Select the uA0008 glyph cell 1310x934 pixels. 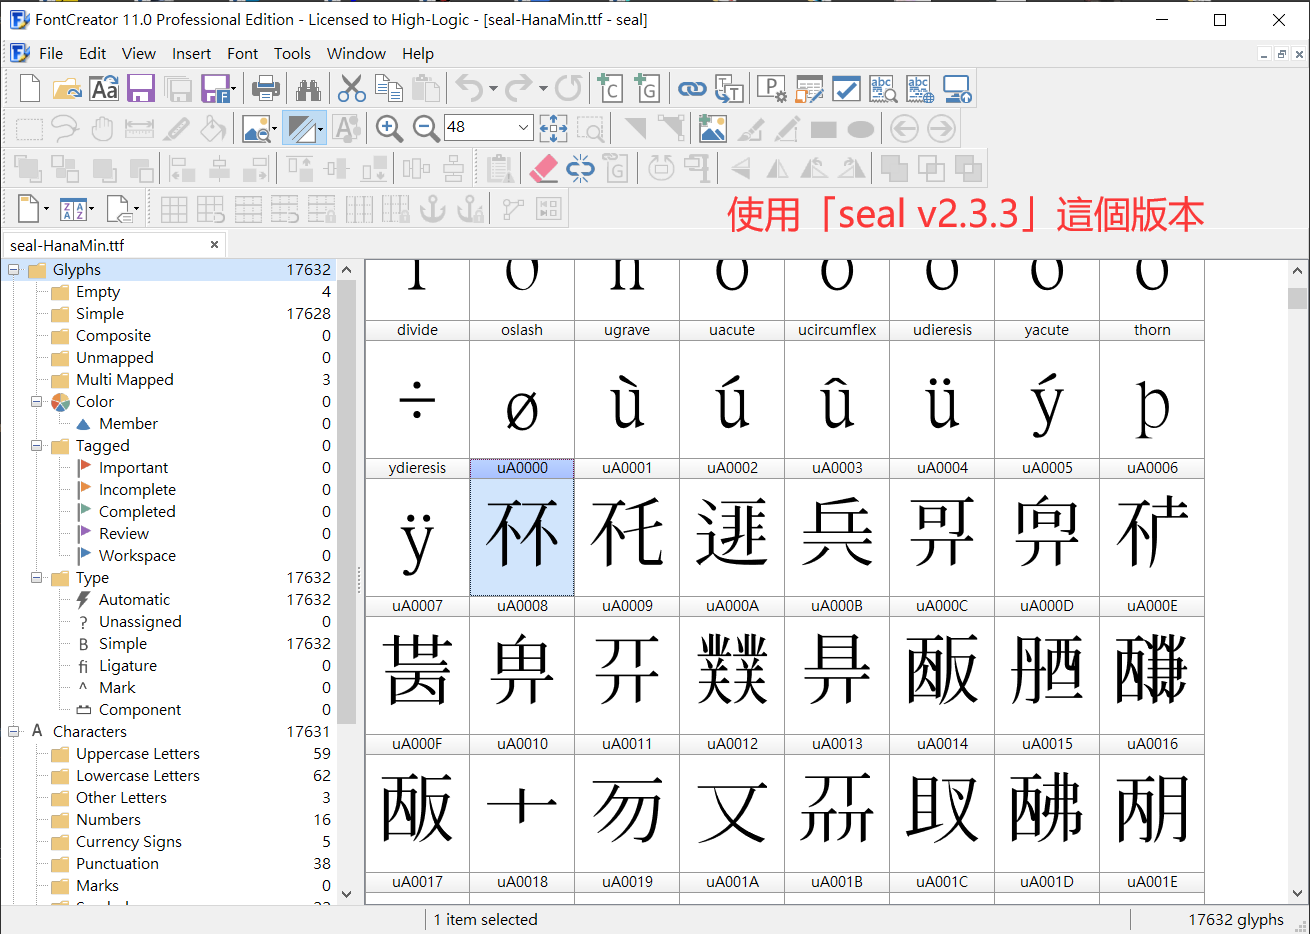[522, 665]
